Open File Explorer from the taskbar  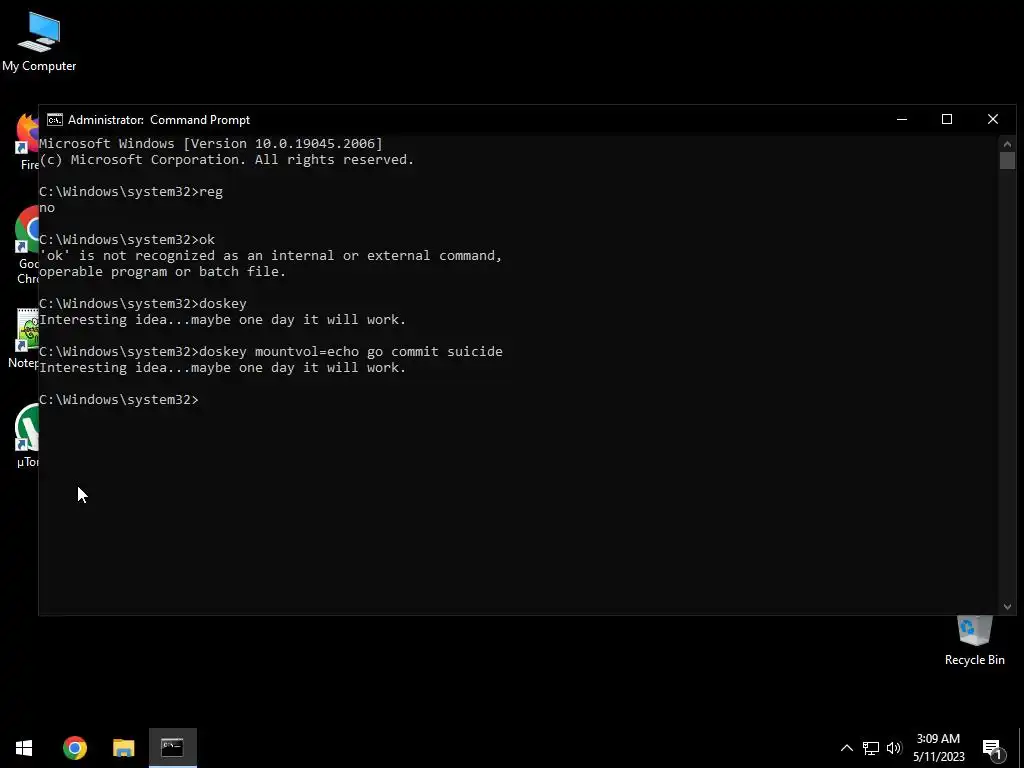(123, 748)
